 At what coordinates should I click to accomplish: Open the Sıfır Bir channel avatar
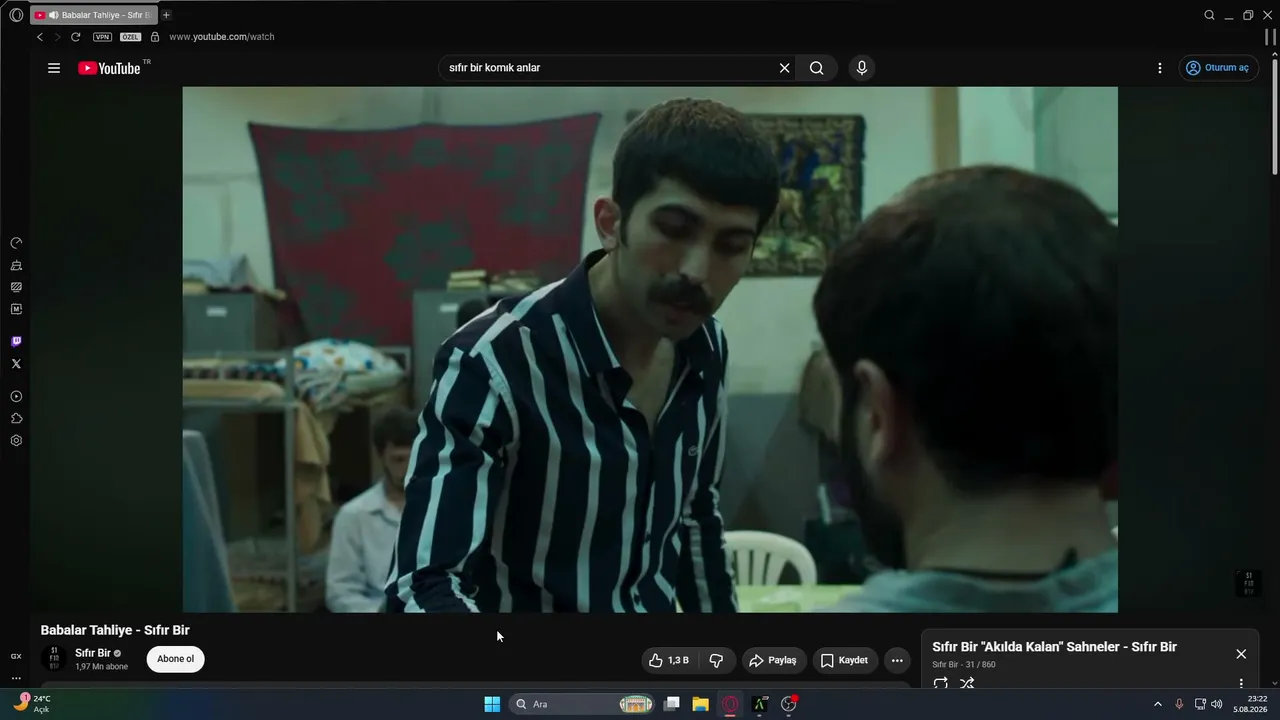click(54, 659)
